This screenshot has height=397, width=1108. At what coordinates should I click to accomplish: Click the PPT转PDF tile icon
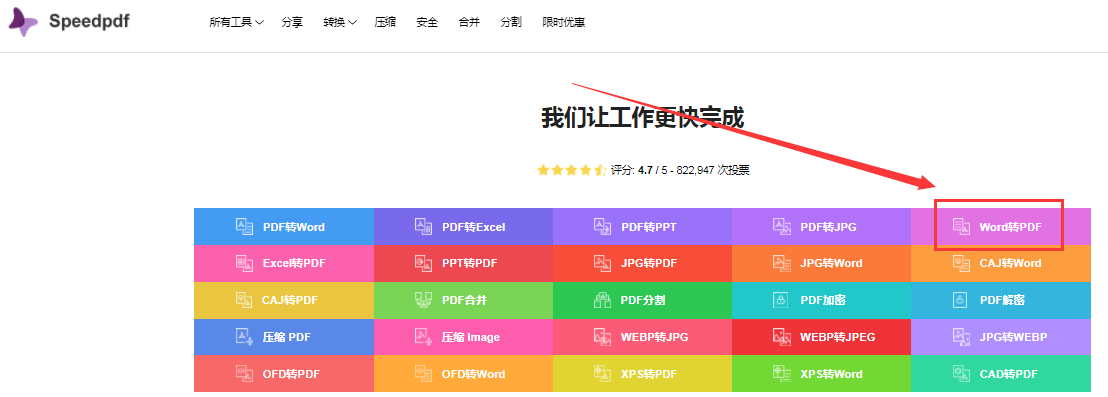(423, 263)
